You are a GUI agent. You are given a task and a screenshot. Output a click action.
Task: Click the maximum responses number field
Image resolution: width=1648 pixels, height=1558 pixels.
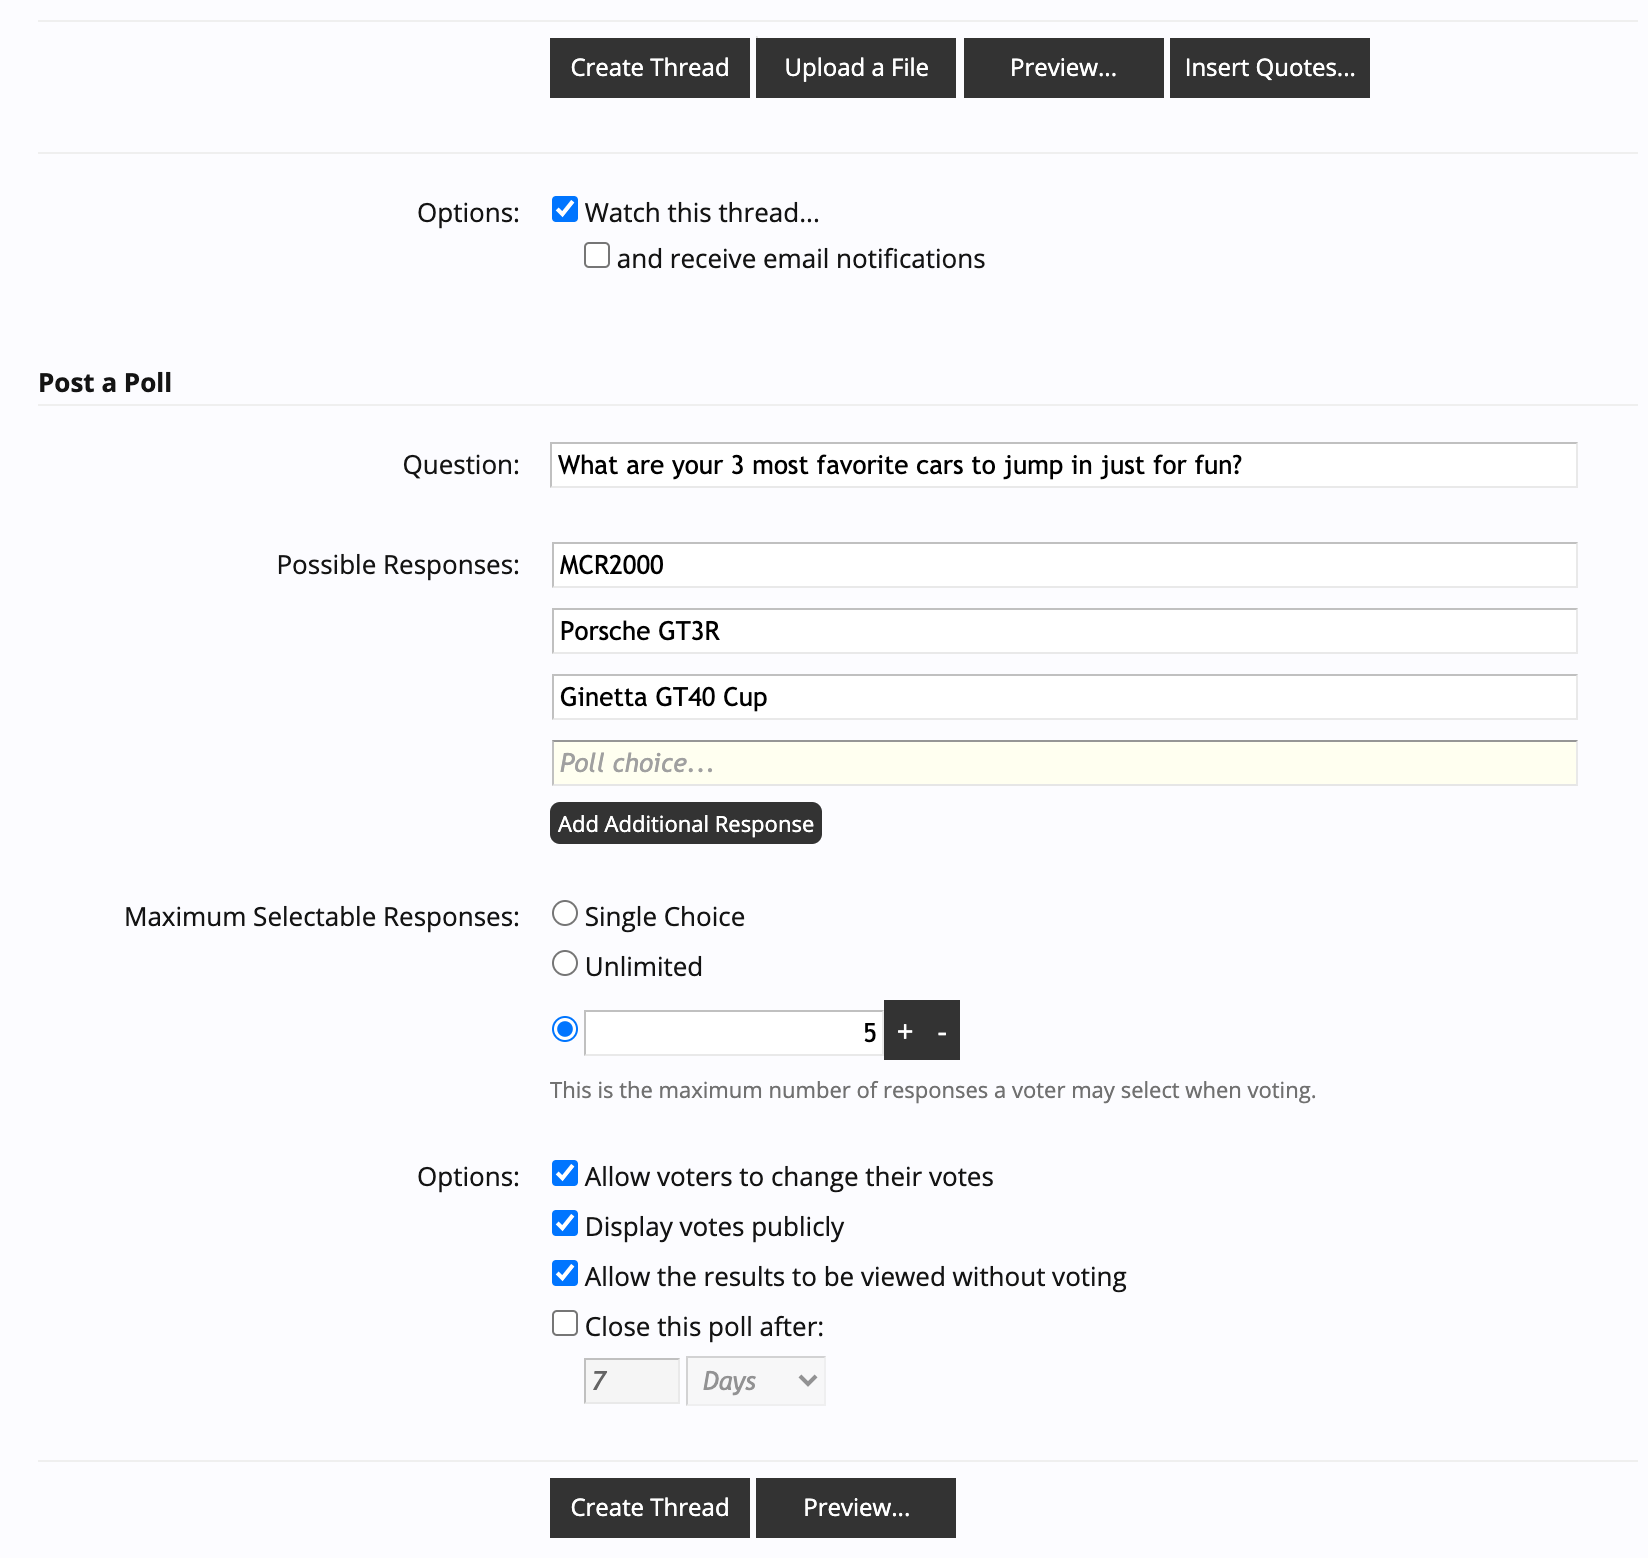pyautogui.click(x=734, y=1032)
